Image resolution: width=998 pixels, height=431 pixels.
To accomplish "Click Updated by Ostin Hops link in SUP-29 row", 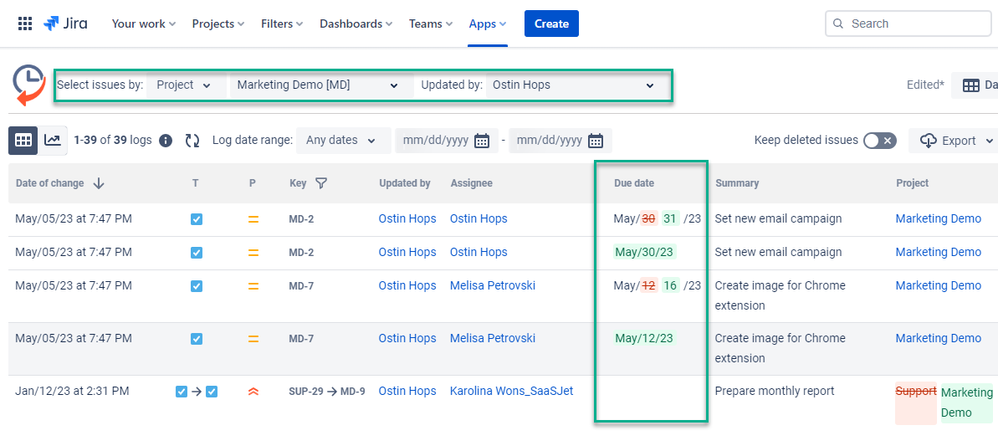I will pyautogui.click(x=407, y=392).
